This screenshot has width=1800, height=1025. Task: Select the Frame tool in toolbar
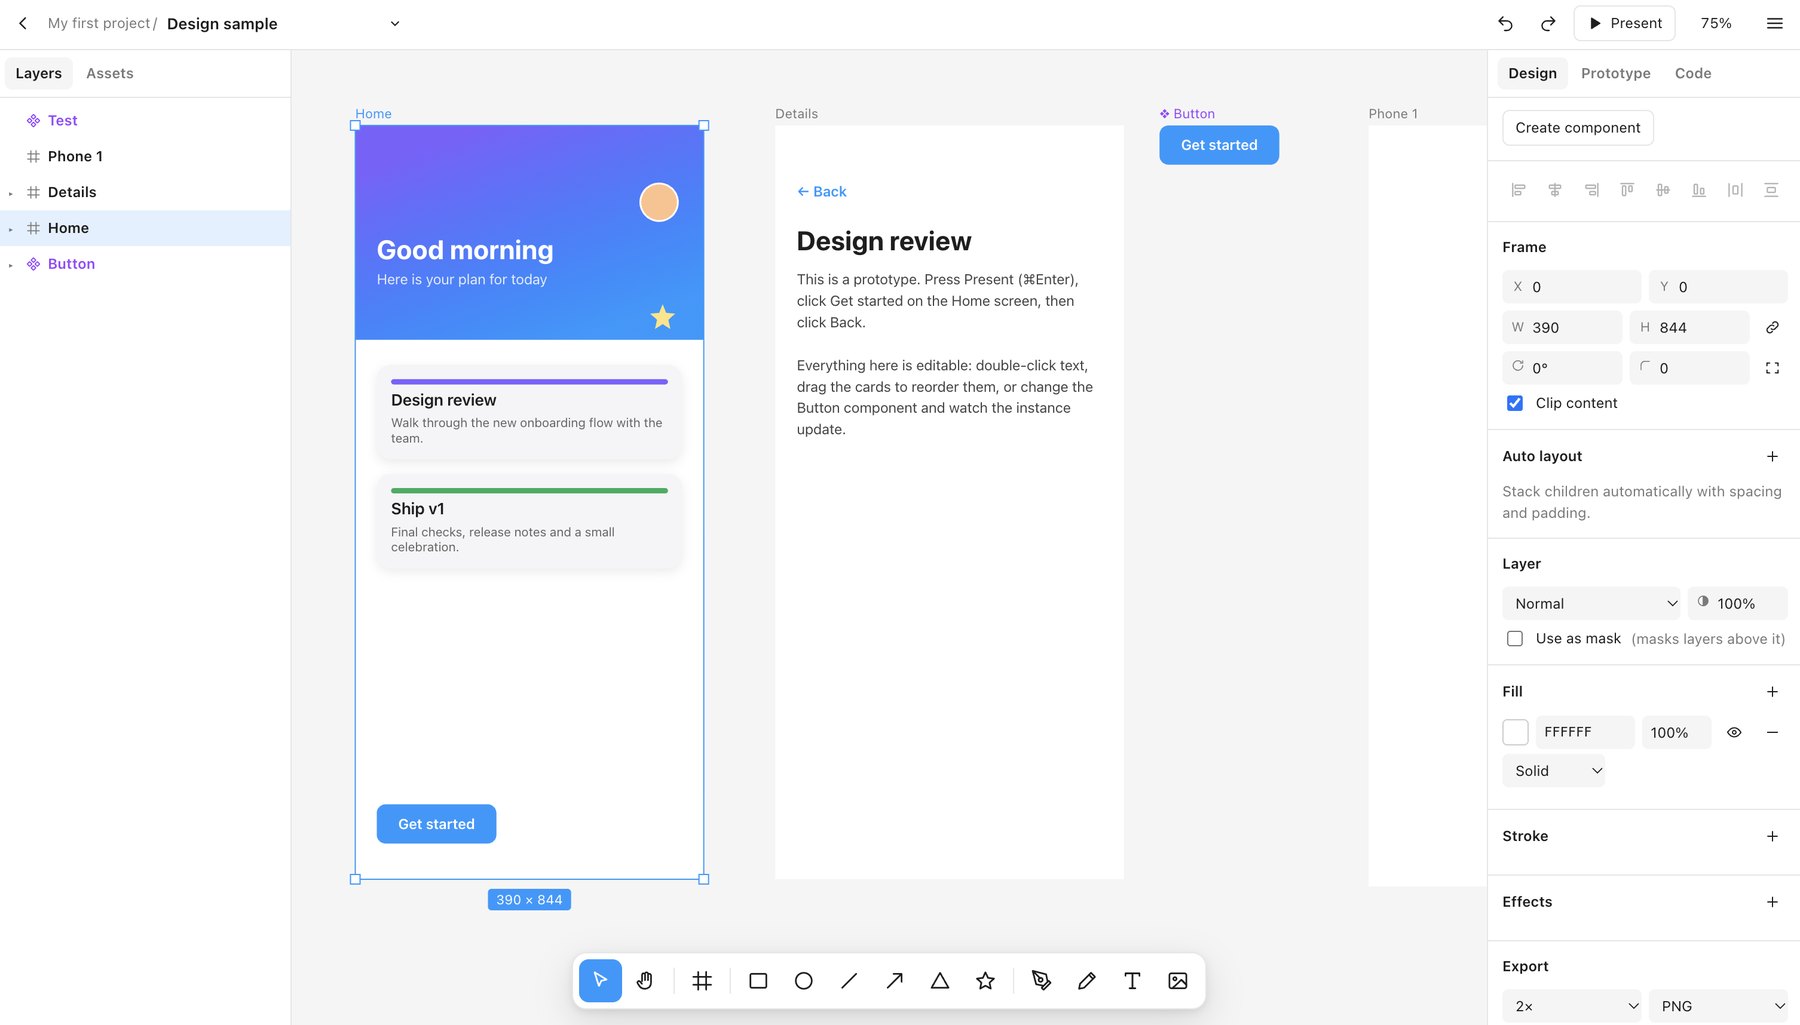702,981
